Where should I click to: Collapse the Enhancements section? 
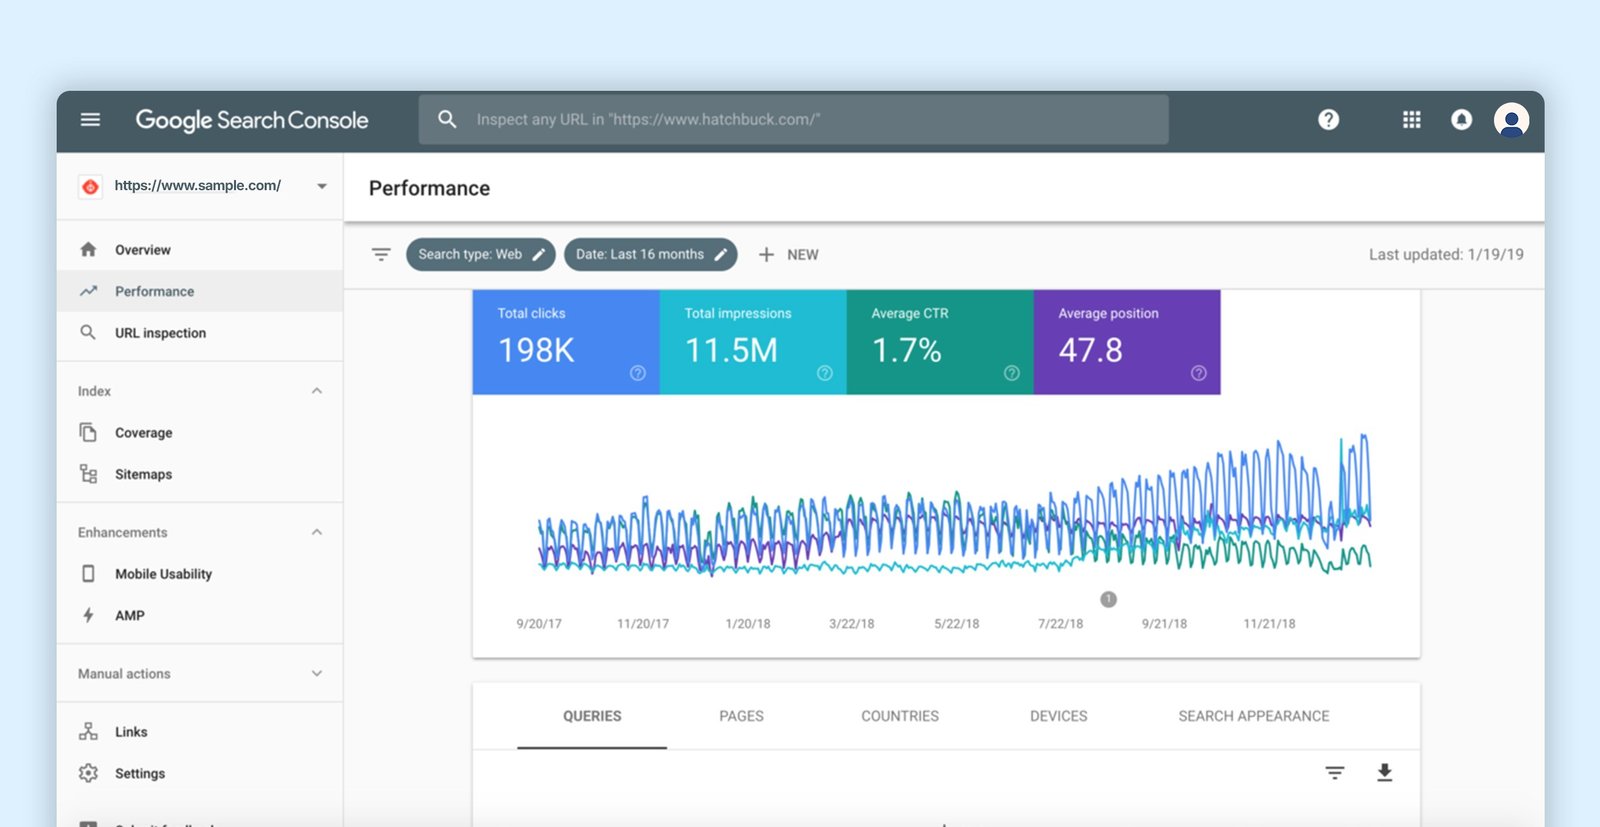pos(317,532)
